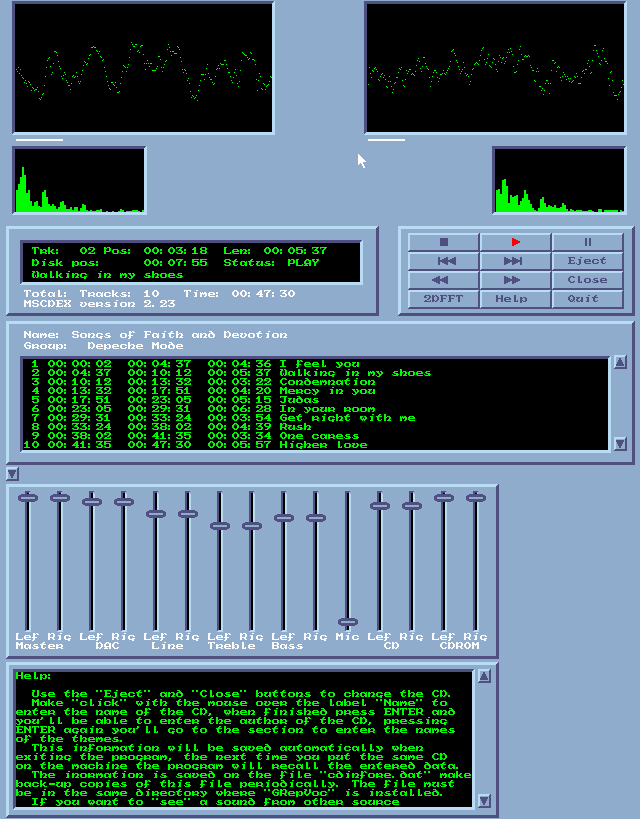Click the level bar under left oscilloscope

tap(40, 139)
